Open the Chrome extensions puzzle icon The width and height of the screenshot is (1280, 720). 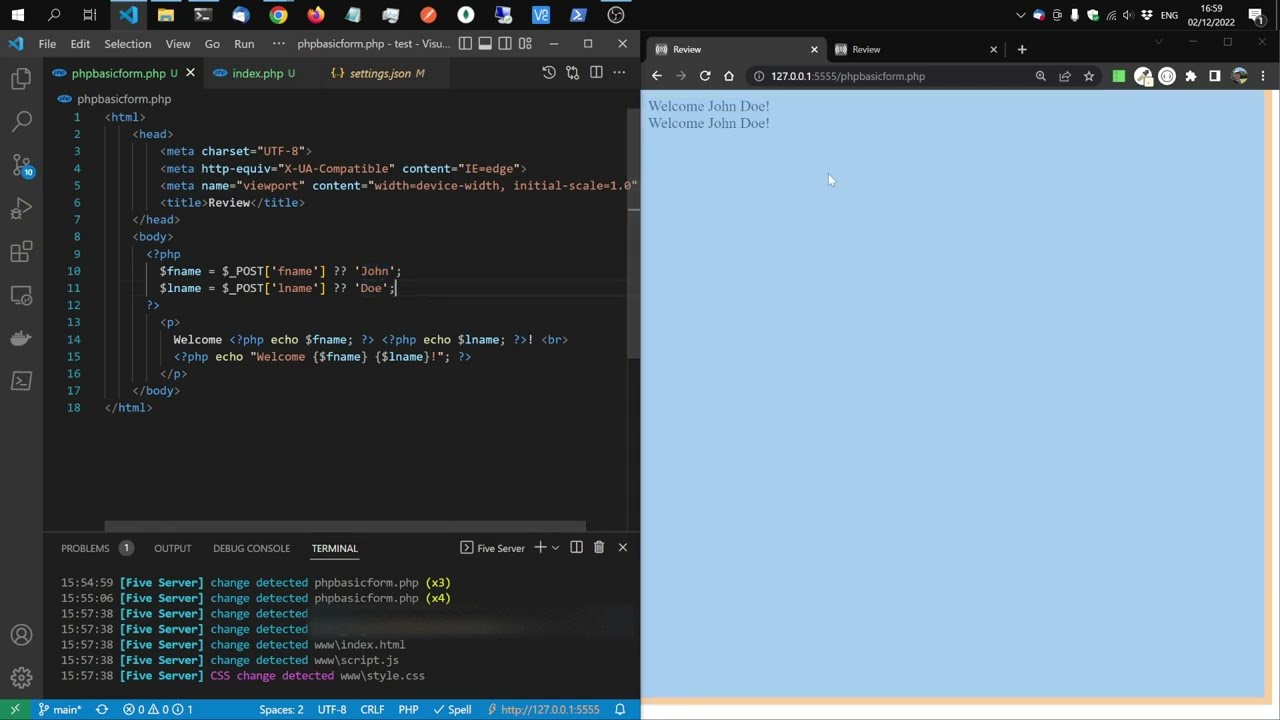tap(1191, 76)
